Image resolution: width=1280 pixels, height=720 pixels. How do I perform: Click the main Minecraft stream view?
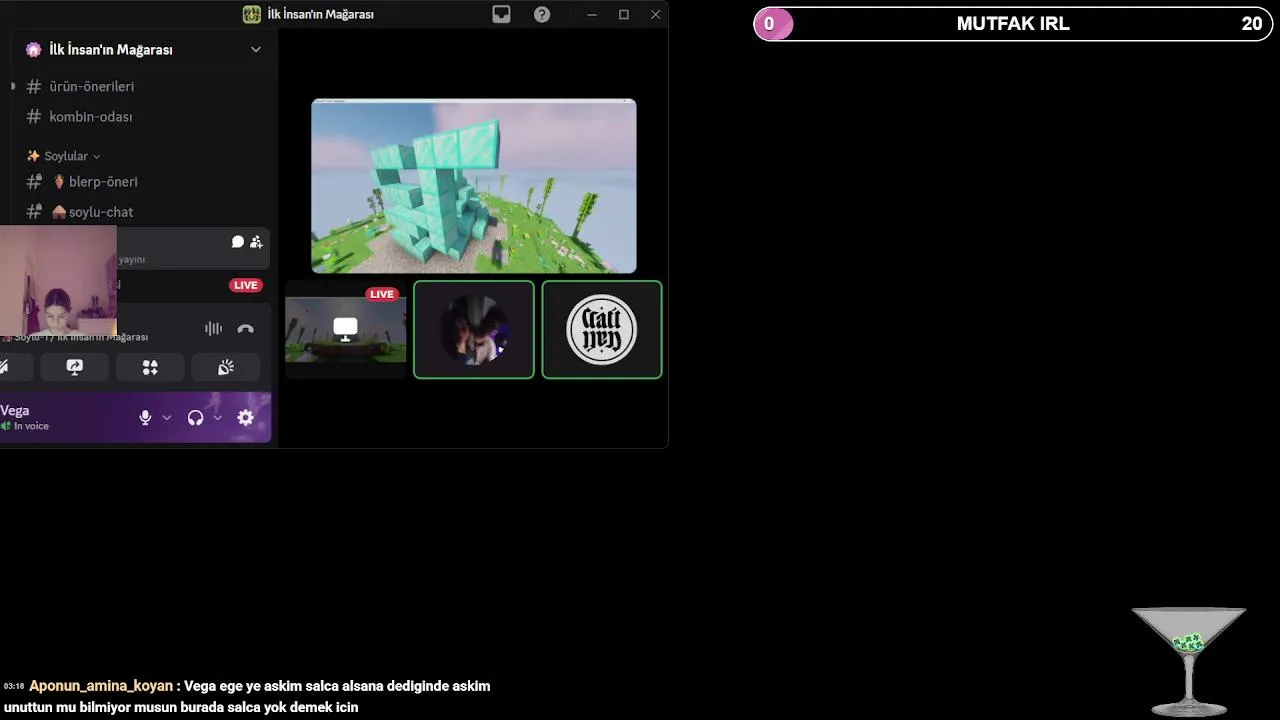(474, 186)
